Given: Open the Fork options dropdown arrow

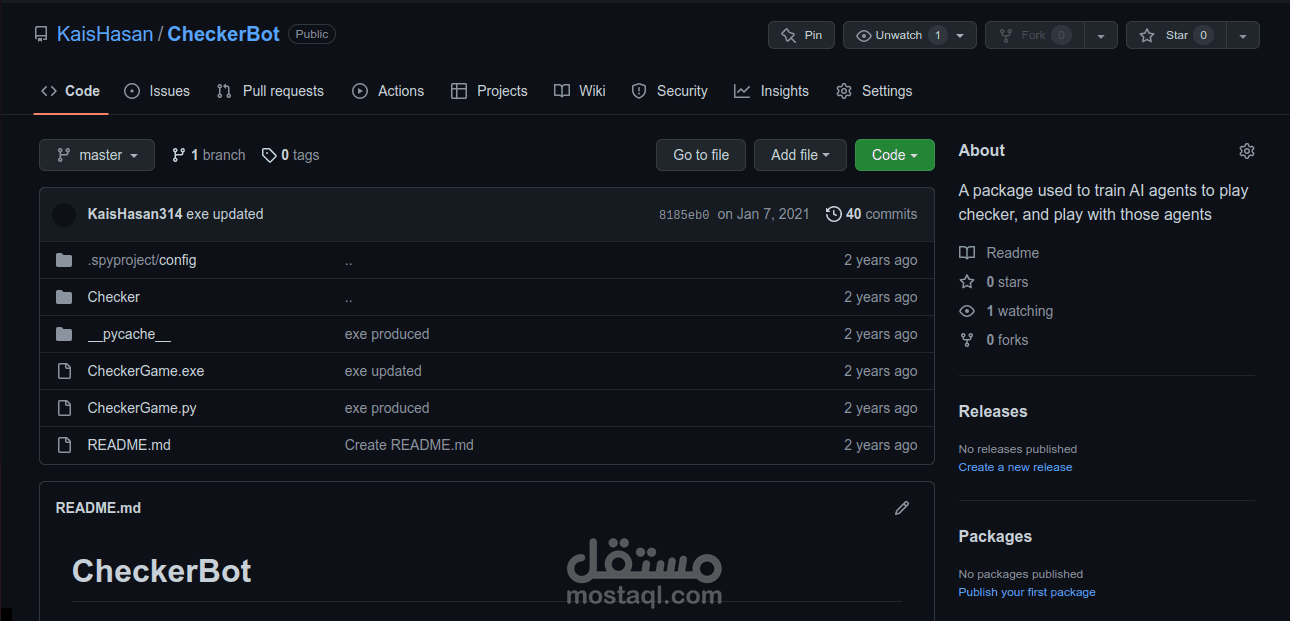Looking at the screenshot, I should pyautogui.click(x=1101, y=35).
